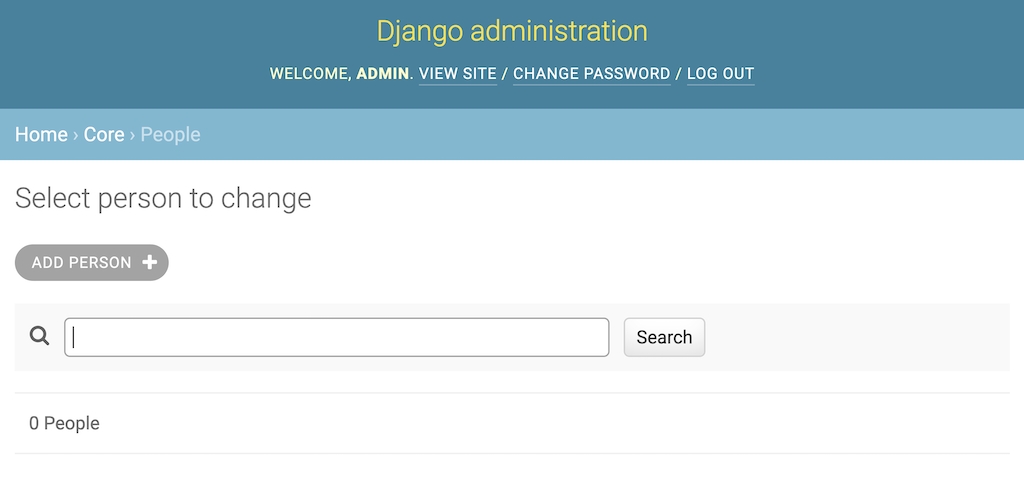Click LOG OUT in the header
The image size is (1024, 483).
coord(720,74)
